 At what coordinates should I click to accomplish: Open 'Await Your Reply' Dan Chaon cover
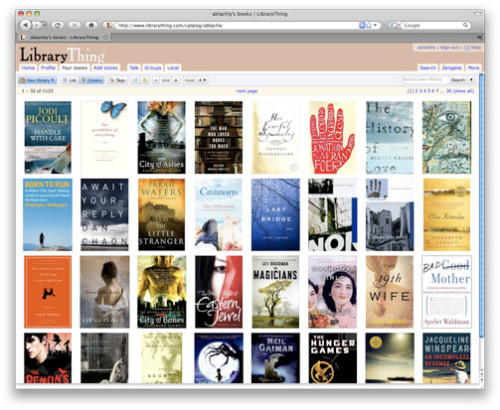(104, 214)
